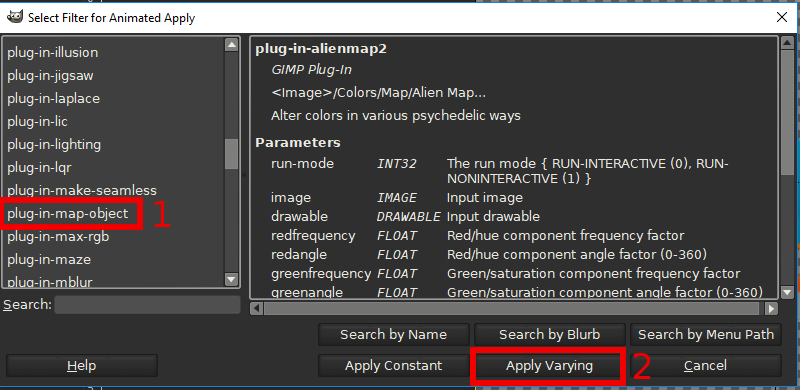Click the Parameters section heading
Viewport: 800px width, 390px height.
pos(297,142)
